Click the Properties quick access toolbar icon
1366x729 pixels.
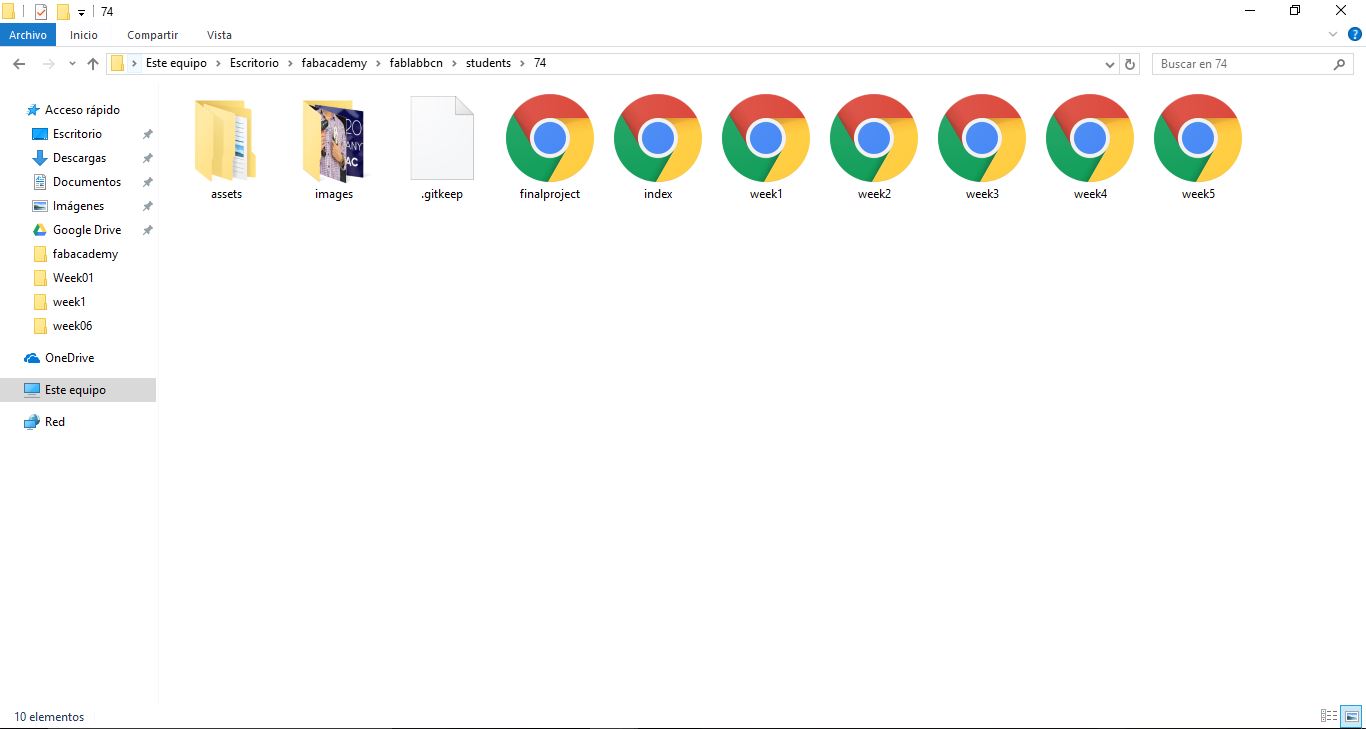click(x=41, y=12)
